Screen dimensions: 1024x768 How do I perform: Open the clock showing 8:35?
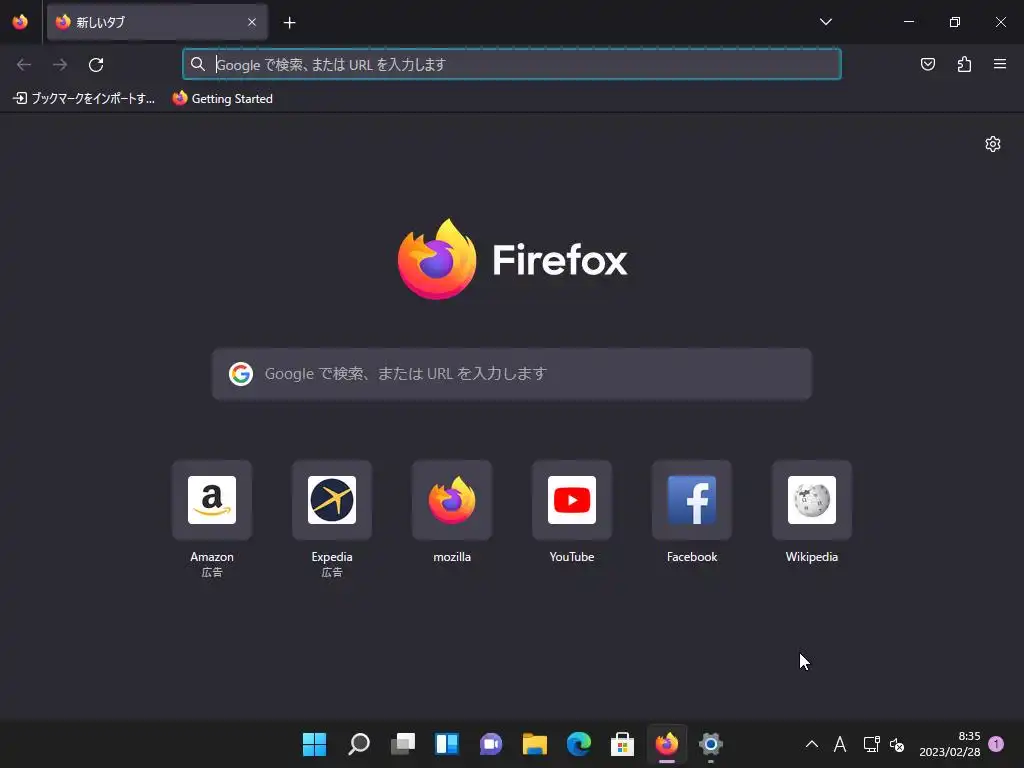pyautogui.click(x=950, y=744)
